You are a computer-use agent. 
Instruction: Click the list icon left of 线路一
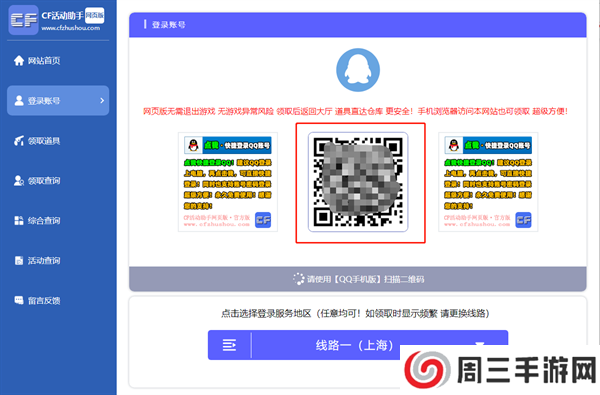[x=229, y=345]
